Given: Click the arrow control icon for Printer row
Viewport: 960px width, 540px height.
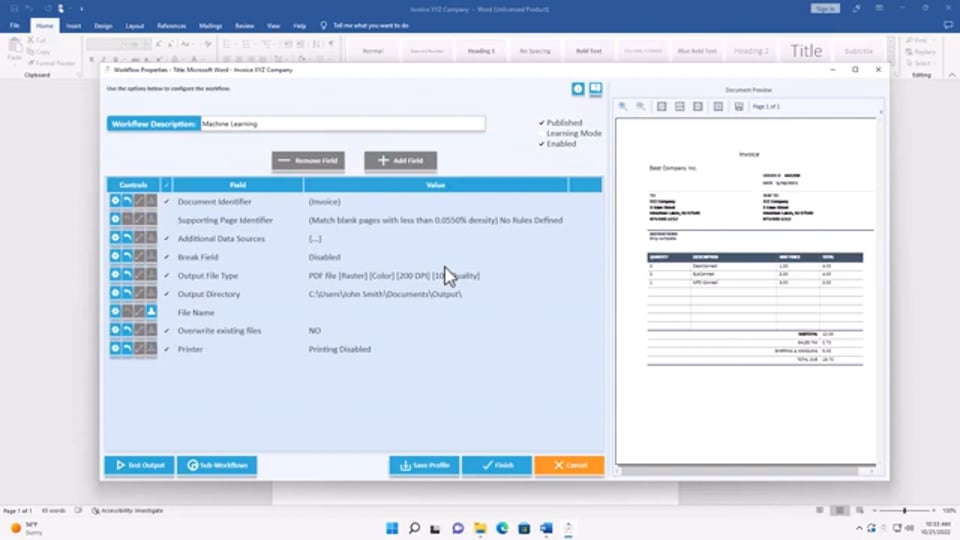Looking at the screenshot, I should (x=128, y=349).
